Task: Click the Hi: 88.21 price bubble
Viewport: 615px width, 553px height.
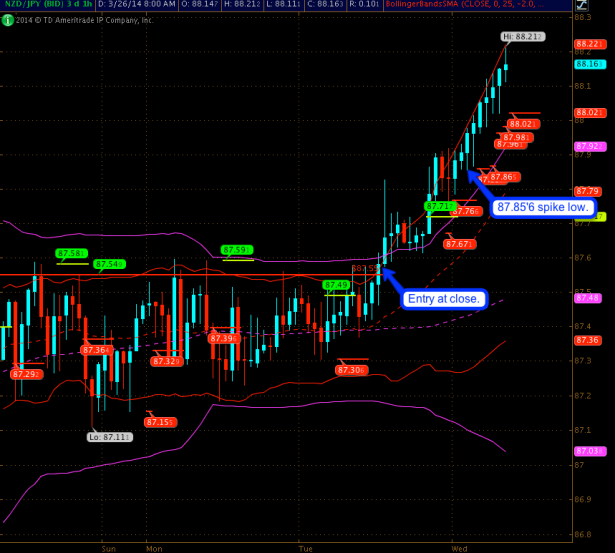Action: [x=522, y=37]
